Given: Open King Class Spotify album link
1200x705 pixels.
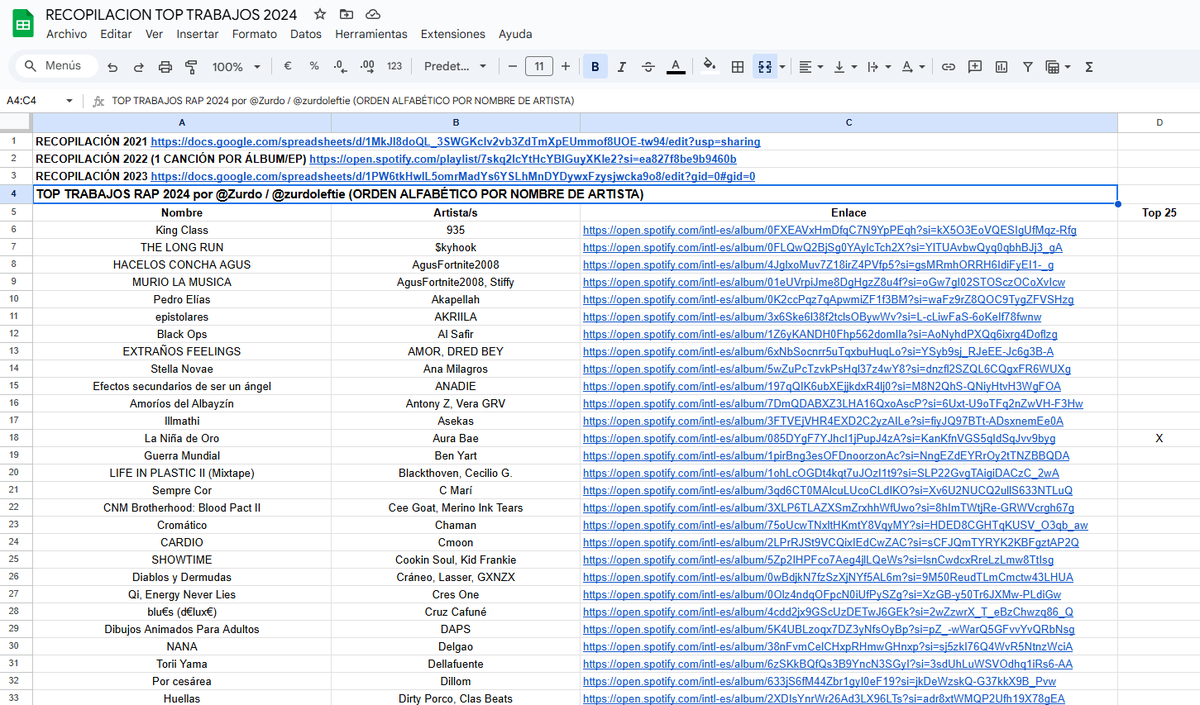Looking at the screenshot, I should point(829,230).
